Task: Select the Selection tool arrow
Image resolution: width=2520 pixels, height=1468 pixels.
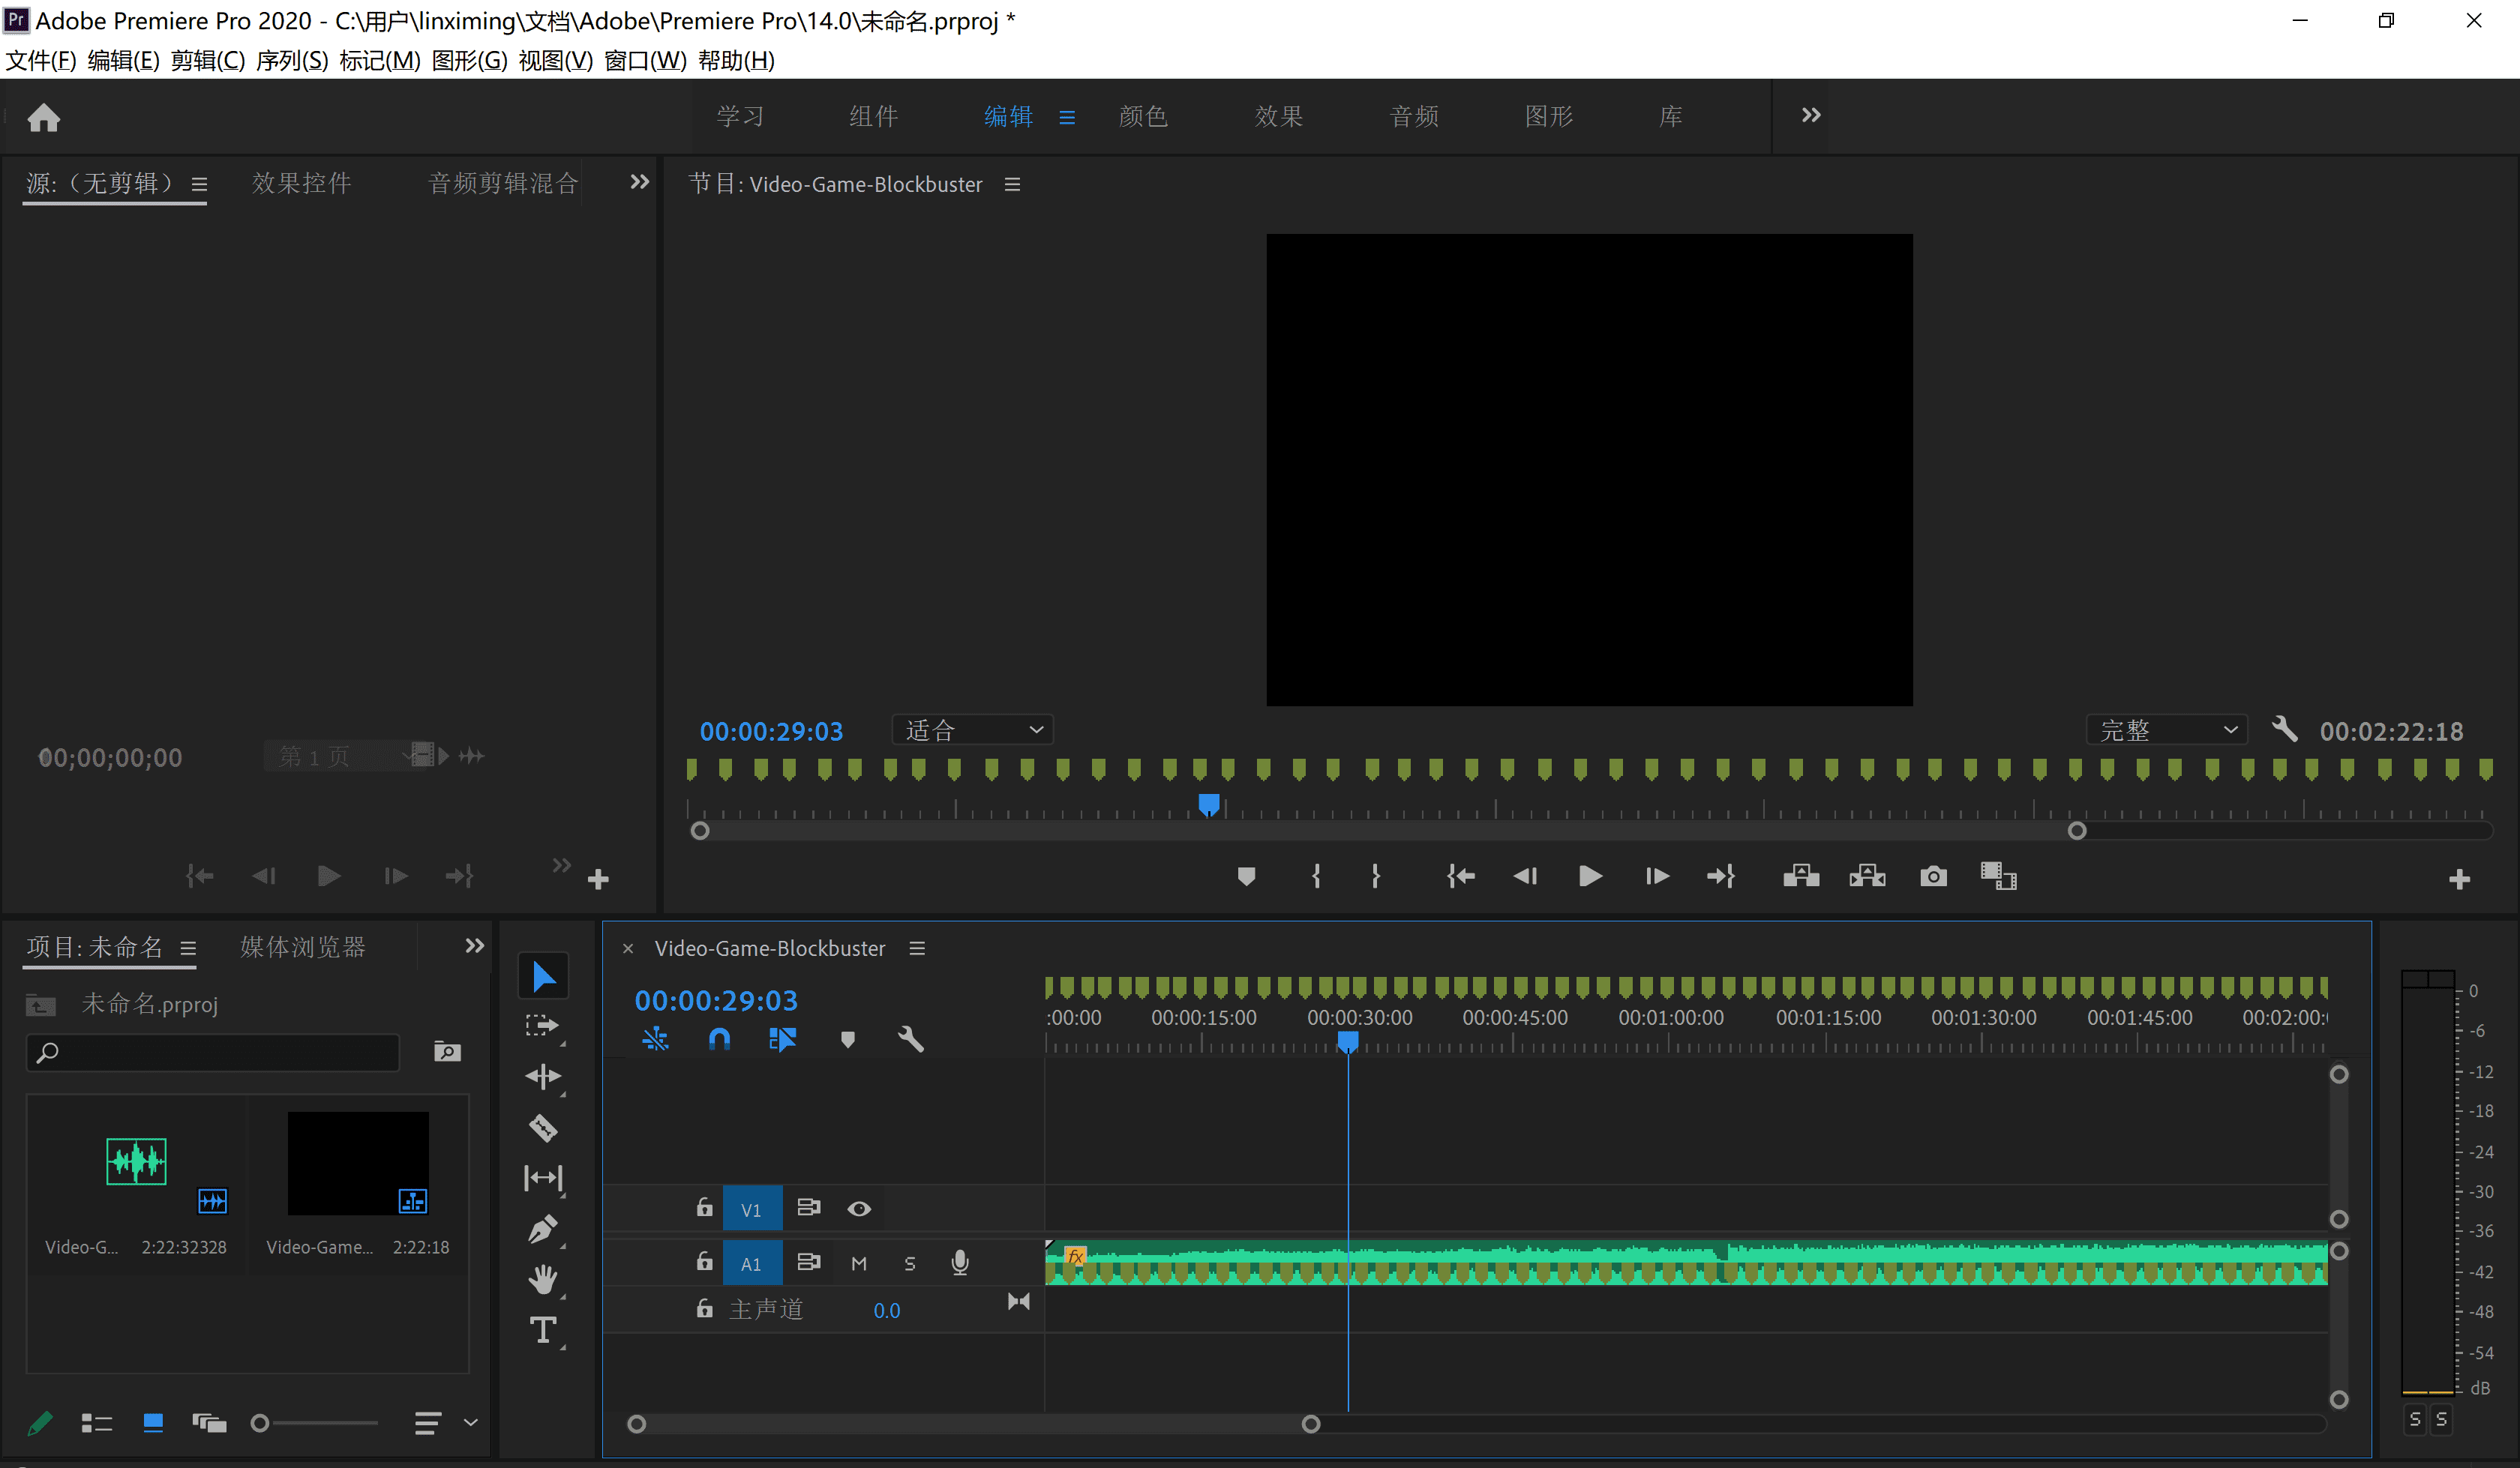Action: tap(543, 976)
